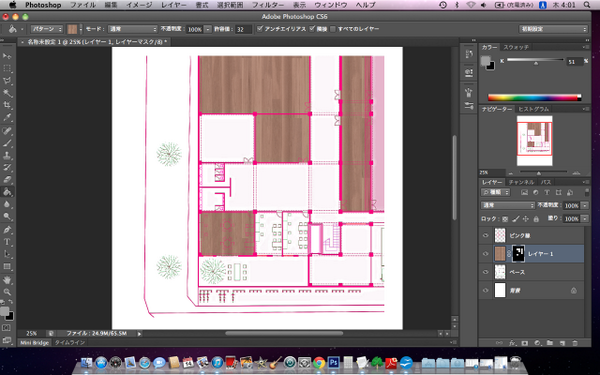The image size is (600, 375).
Task: Switch to the スウォッチ tab
Action: 515,47
